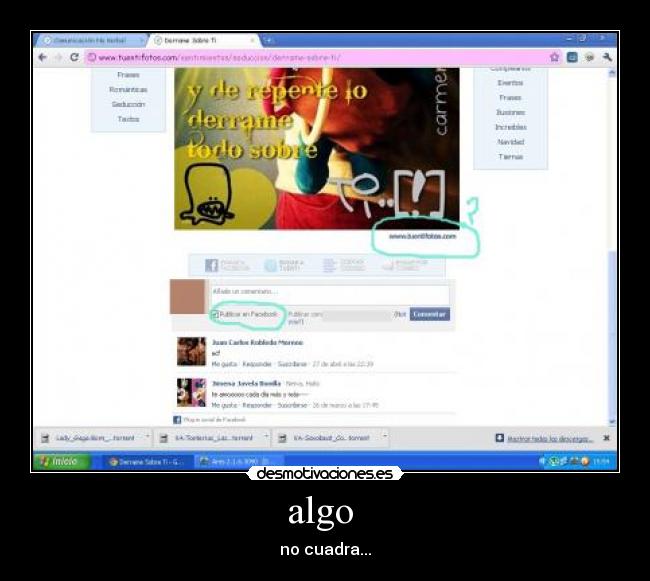The height and width of the screenshot is (581, 650).
Task: Click the Tuenti share icon
Action: [x=270, y=265]
